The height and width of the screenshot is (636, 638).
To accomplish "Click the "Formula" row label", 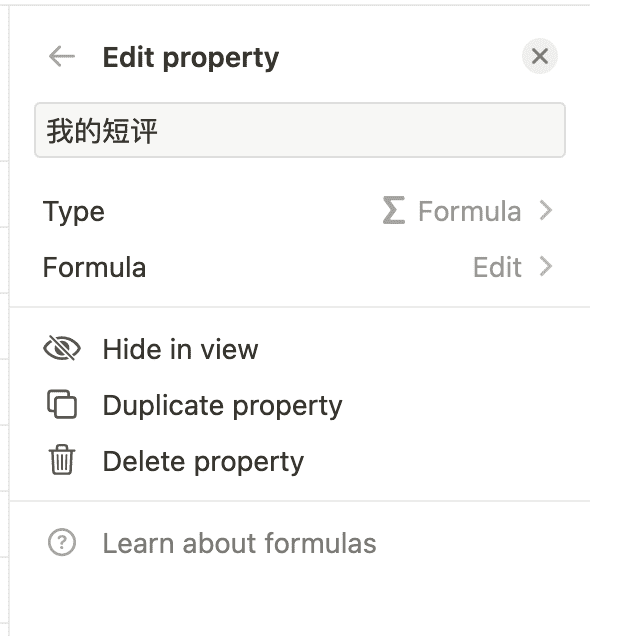I will pyautogui.click(x=94, y=268).
